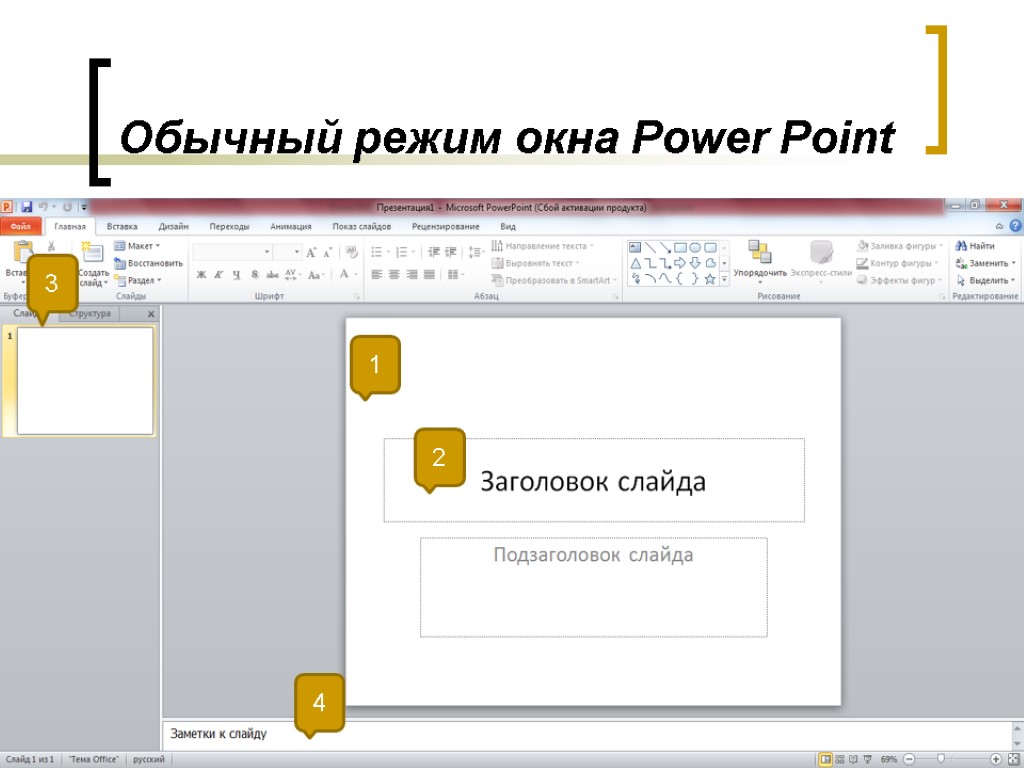Minimize the ribbon with caret icon
1024x768 pixels.
point(999,226)
